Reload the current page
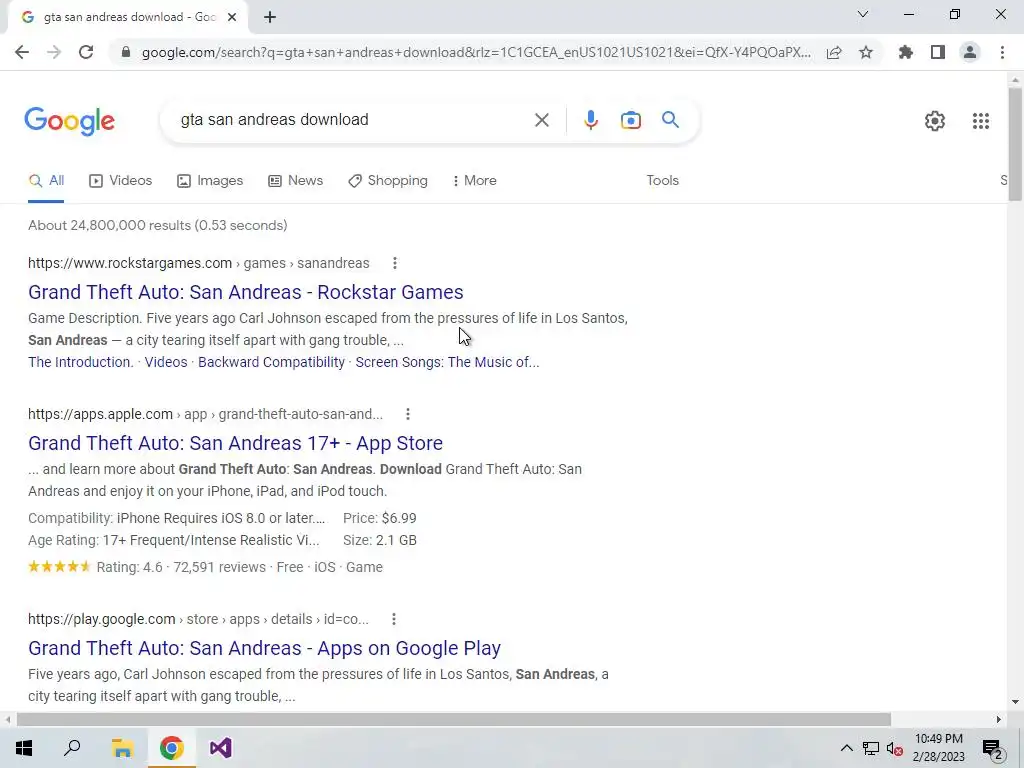Viewport: 1024px width, 768px height. tap(86, 52)
